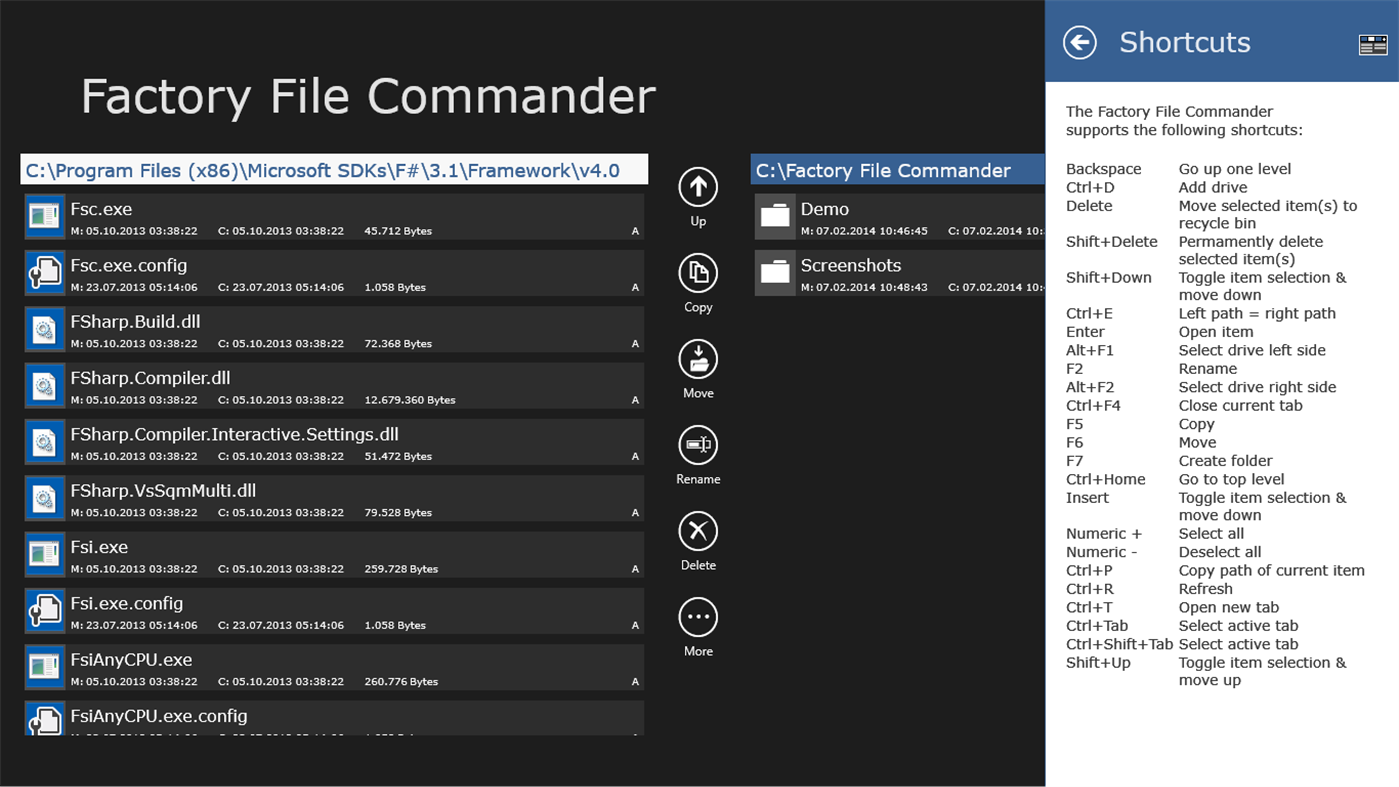Click the Fsi.exe.config file icon

[45, 611]
